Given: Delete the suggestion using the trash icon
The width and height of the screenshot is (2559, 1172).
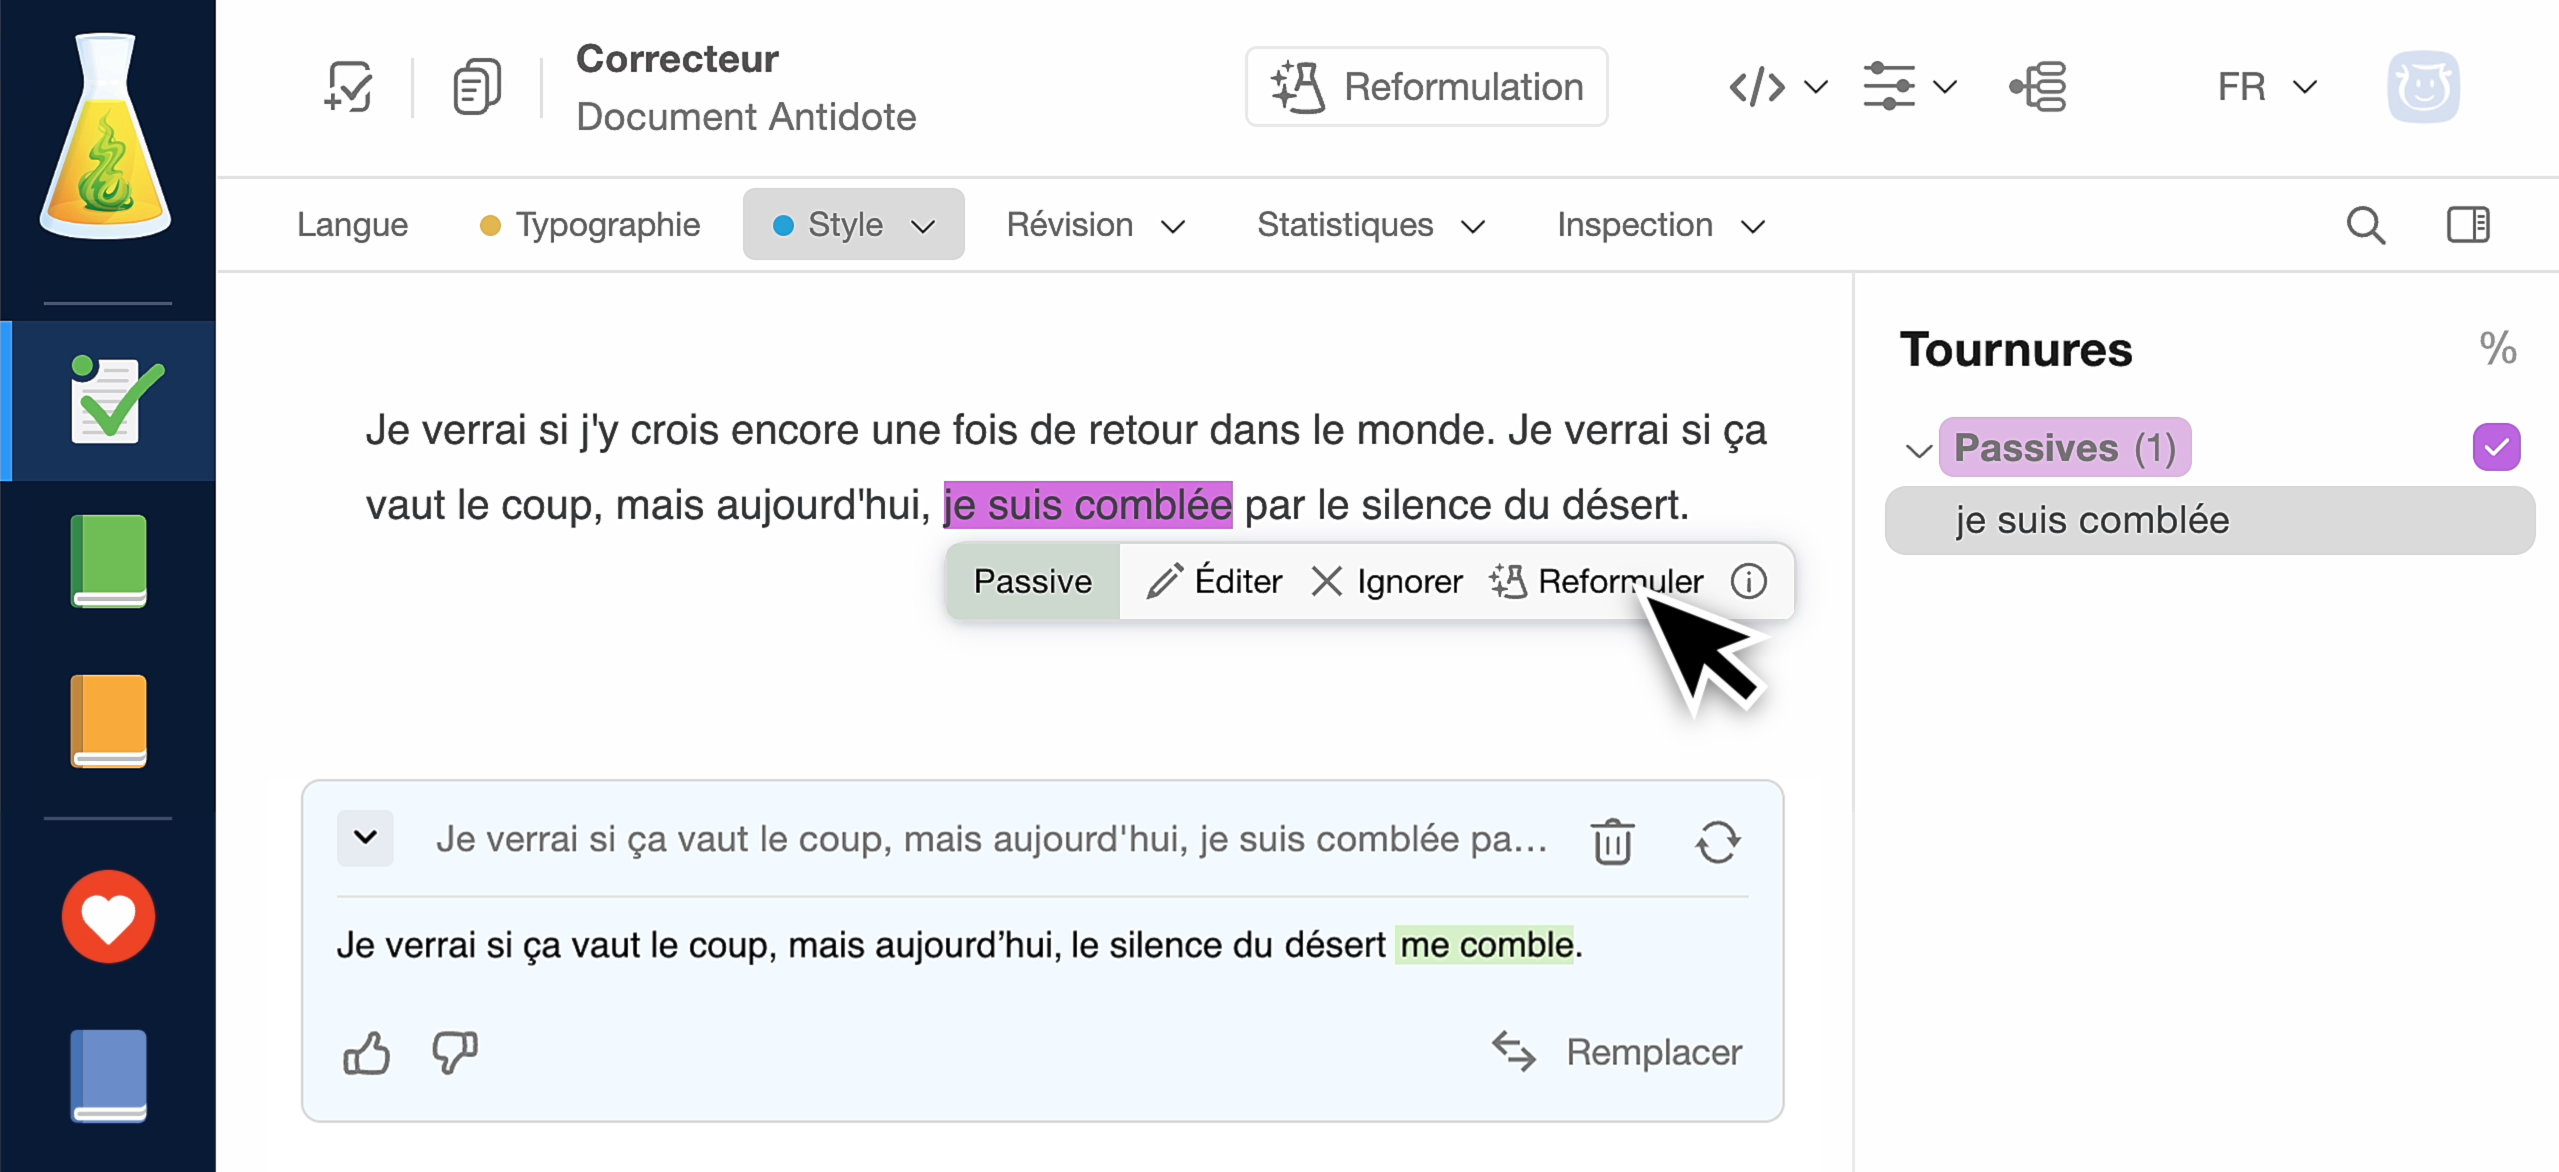Looking at the screenshot, I should coord(1613,841).
